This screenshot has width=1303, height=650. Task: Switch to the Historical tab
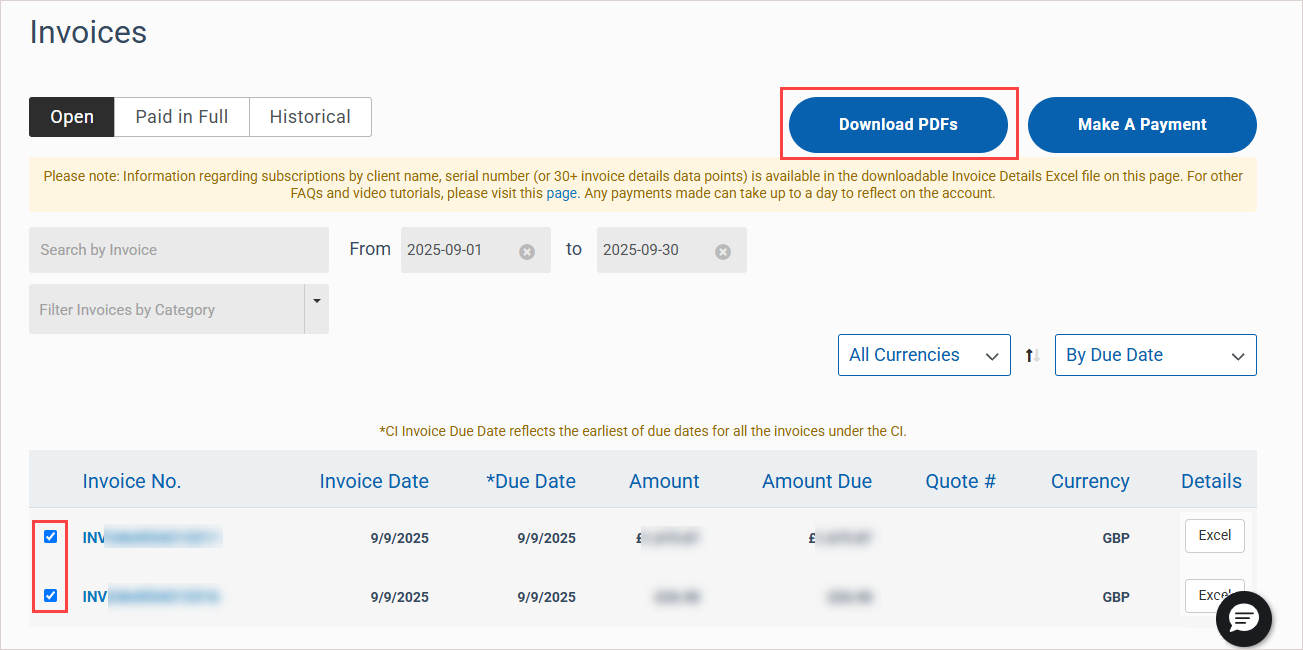[x=310, y=117]
